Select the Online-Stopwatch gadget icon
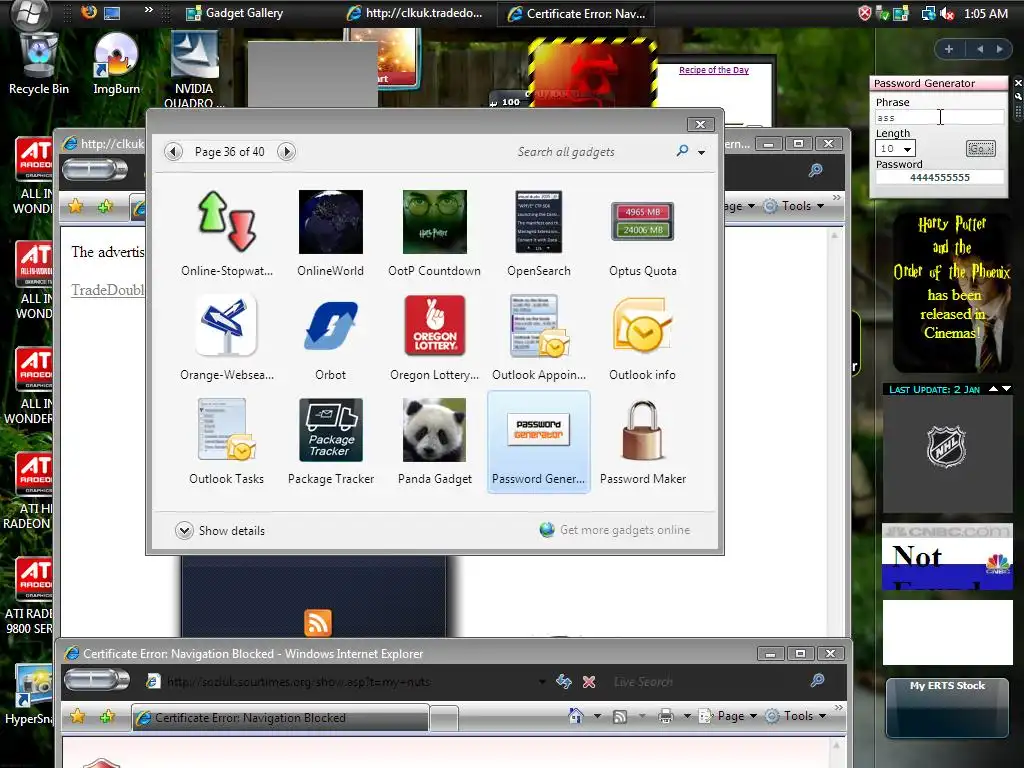Viewport: 1024px width, 768px height. [227, 222]
